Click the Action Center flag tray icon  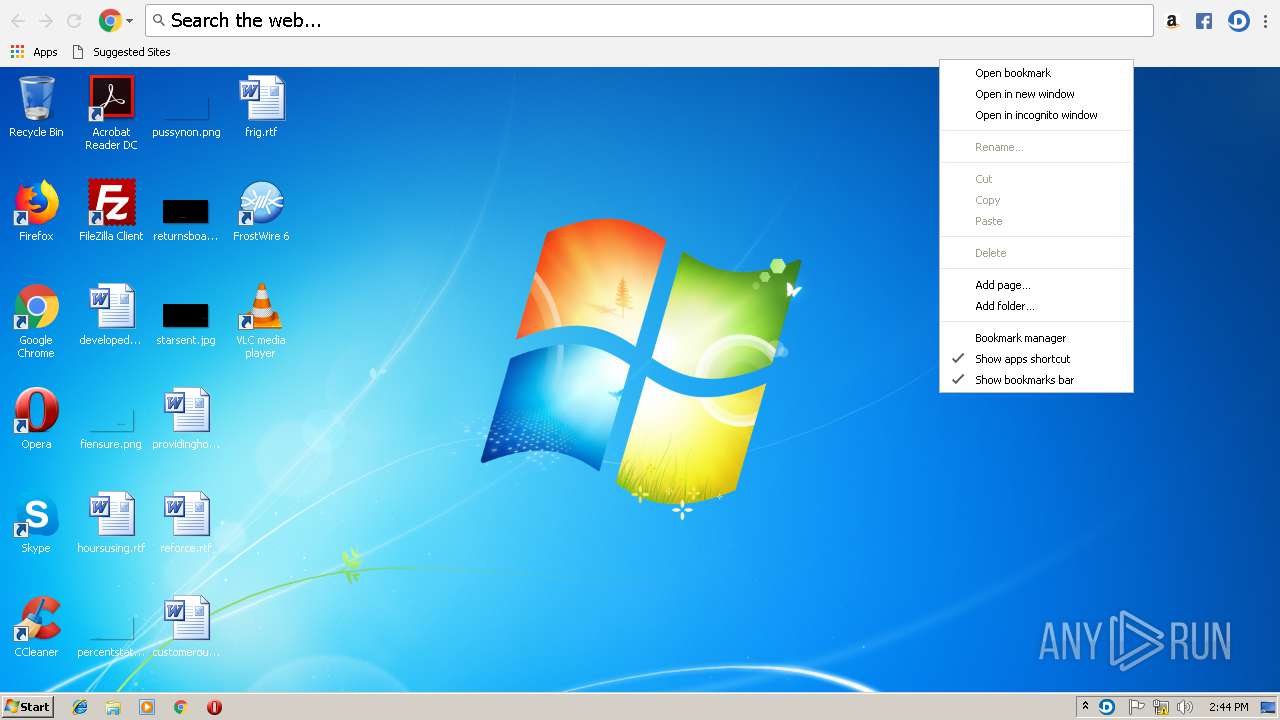(1136, 707)
